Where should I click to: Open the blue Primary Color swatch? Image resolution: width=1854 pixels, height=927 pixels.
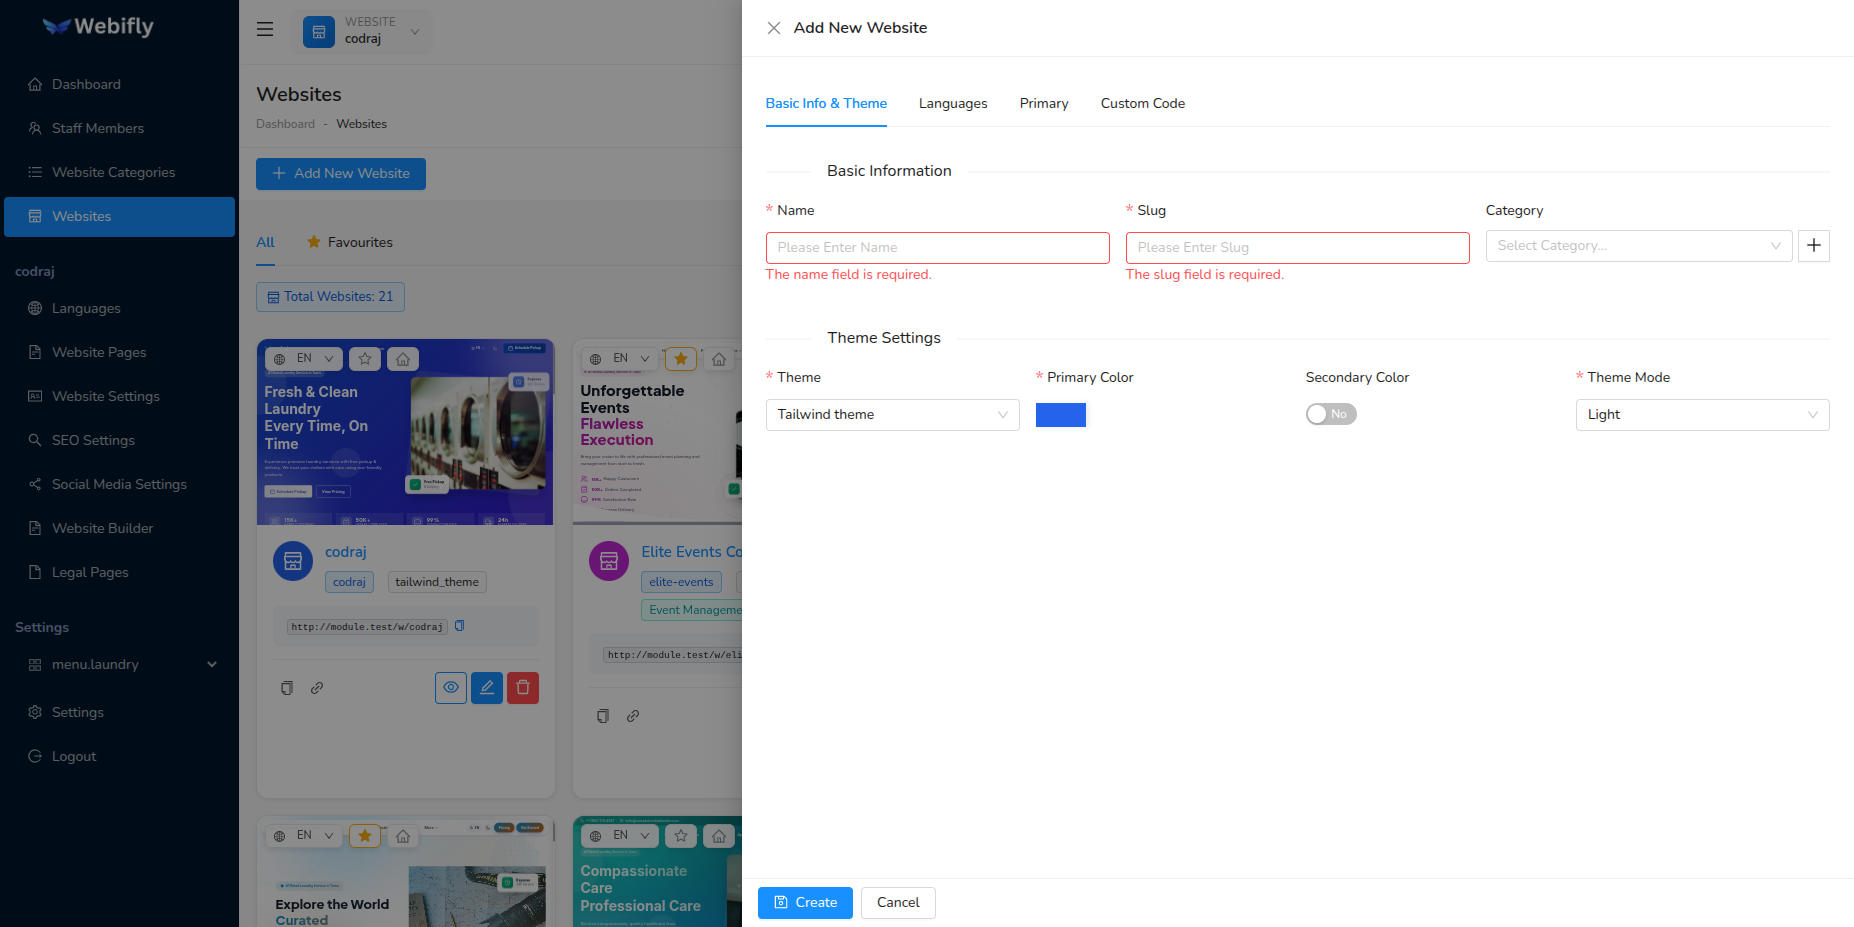pyautogui.click(x=1061, y=415)
